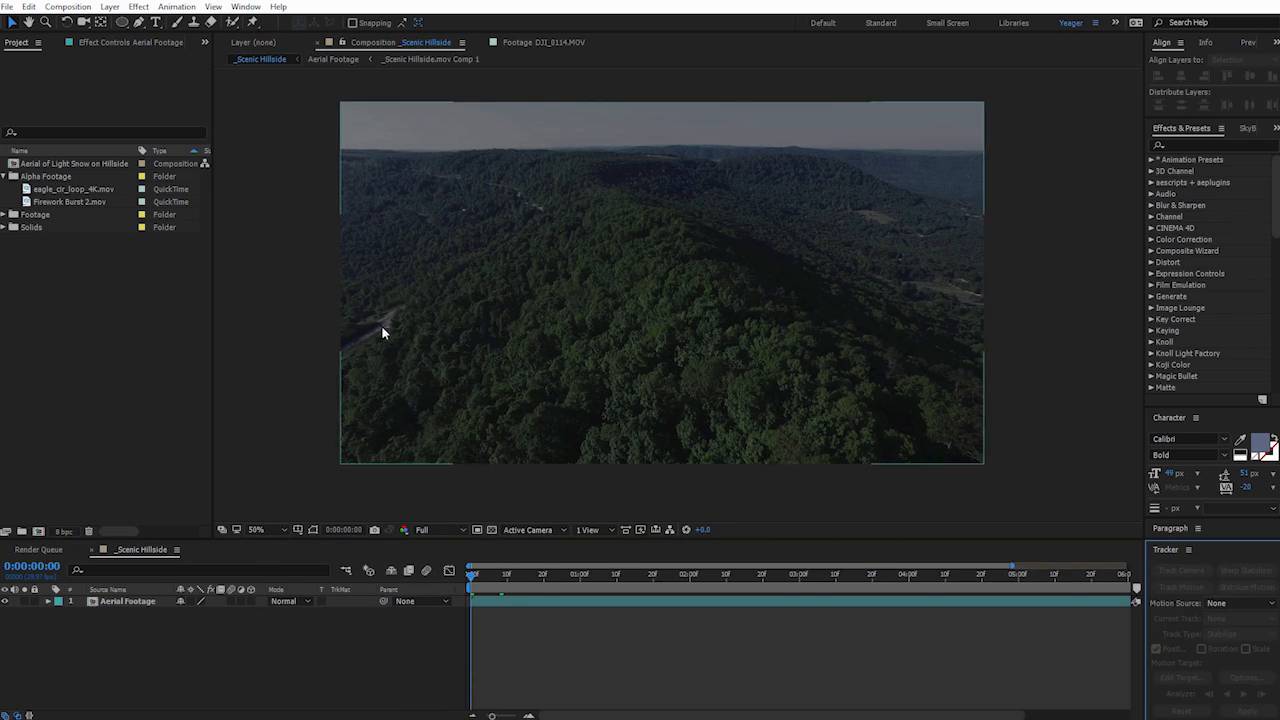This screenshot has width=1280, height=720.
Task: Switch to the Render Queue tab
Action: point(39,550)
